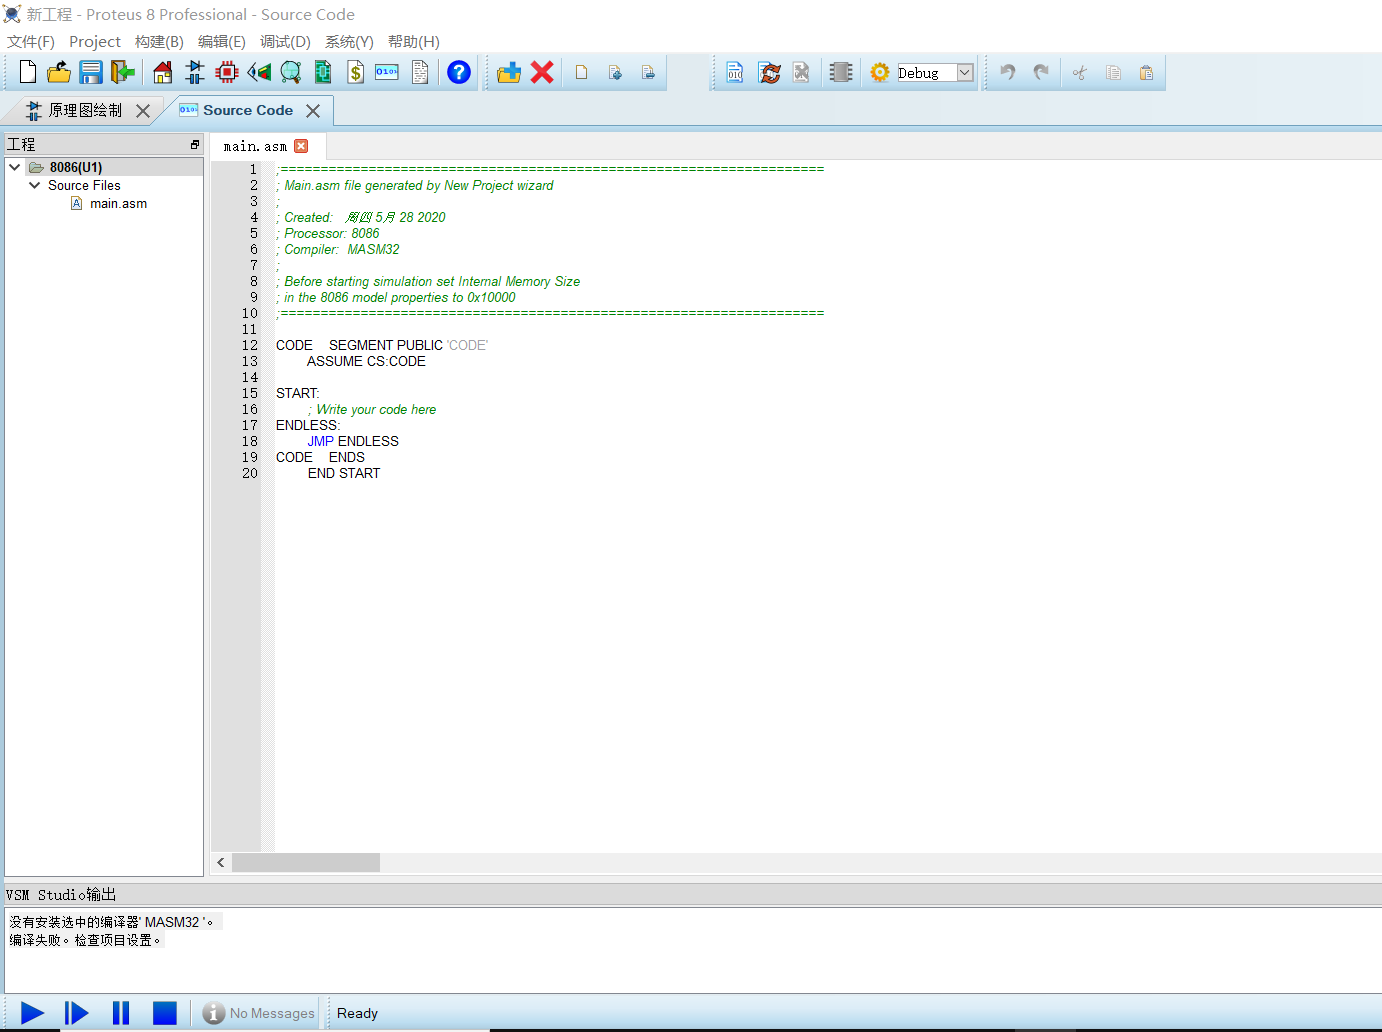The height and width of the screenshot is (1032, 1382).
Task: Collapse the Source Files folder
Action: pyautogui.click(x=35, y=185)
